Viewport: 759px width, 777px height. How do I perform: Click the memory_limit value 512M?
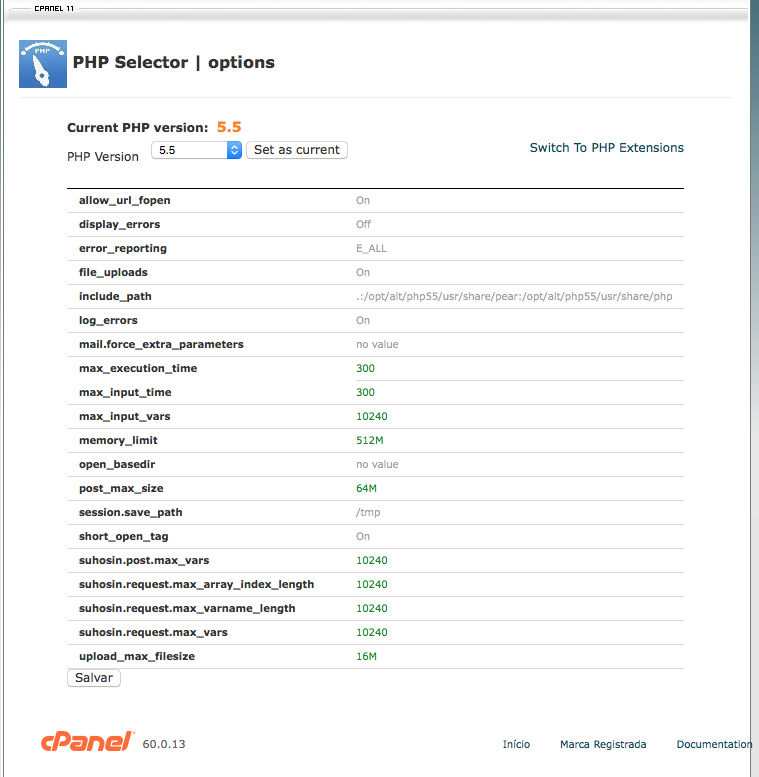coord(370,441)
